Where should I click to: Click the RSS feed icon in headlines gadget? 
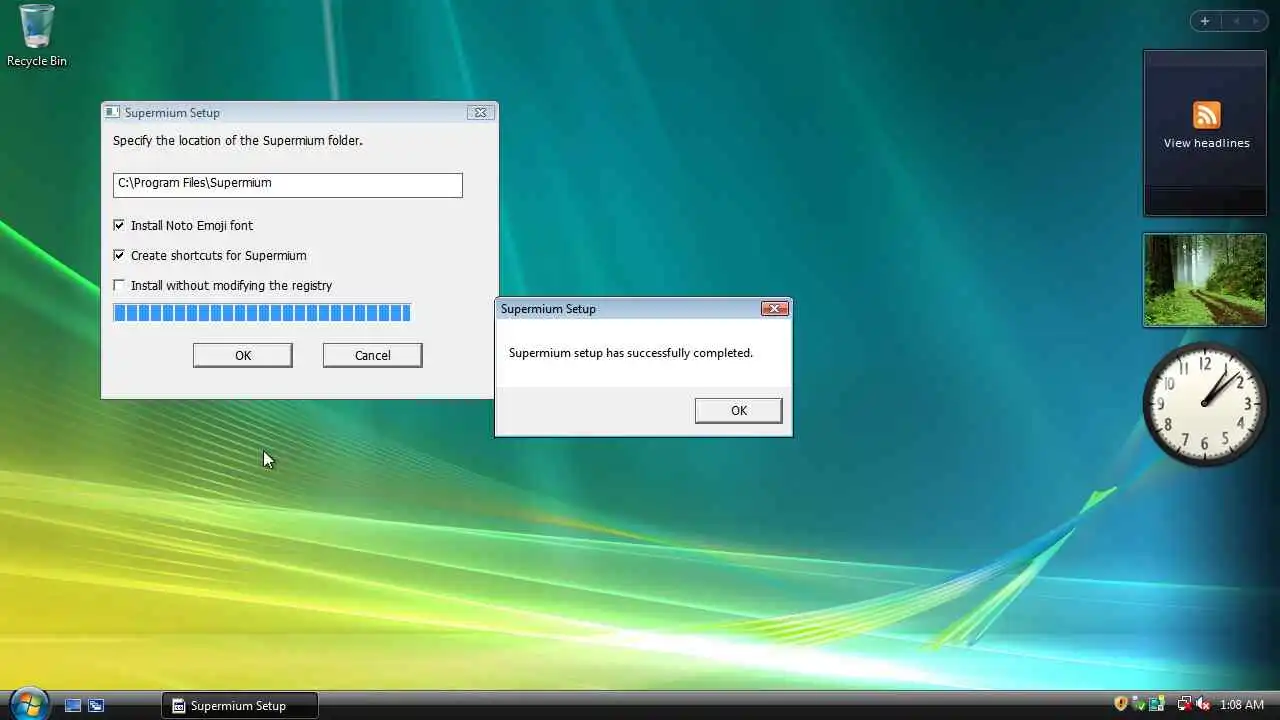[1206, 115]
